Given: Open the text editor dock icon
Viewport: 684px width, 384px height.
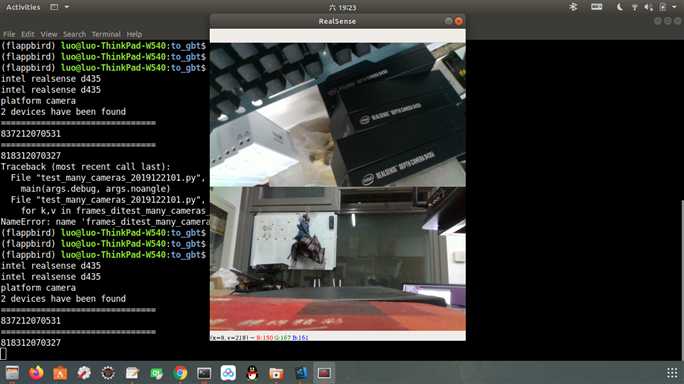Looking at the screenshot, I should [132, 373].
